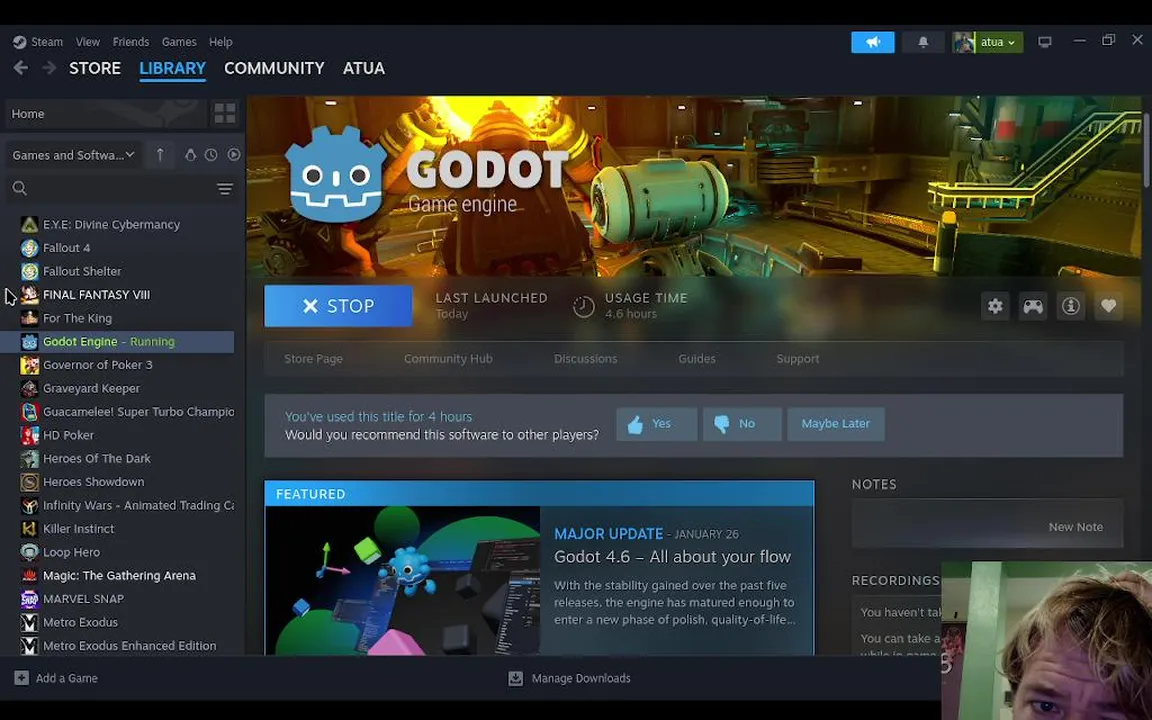The image size is (1152, 720).
Task: Toggle the ready-to-play filter icon
Action: 234,154
